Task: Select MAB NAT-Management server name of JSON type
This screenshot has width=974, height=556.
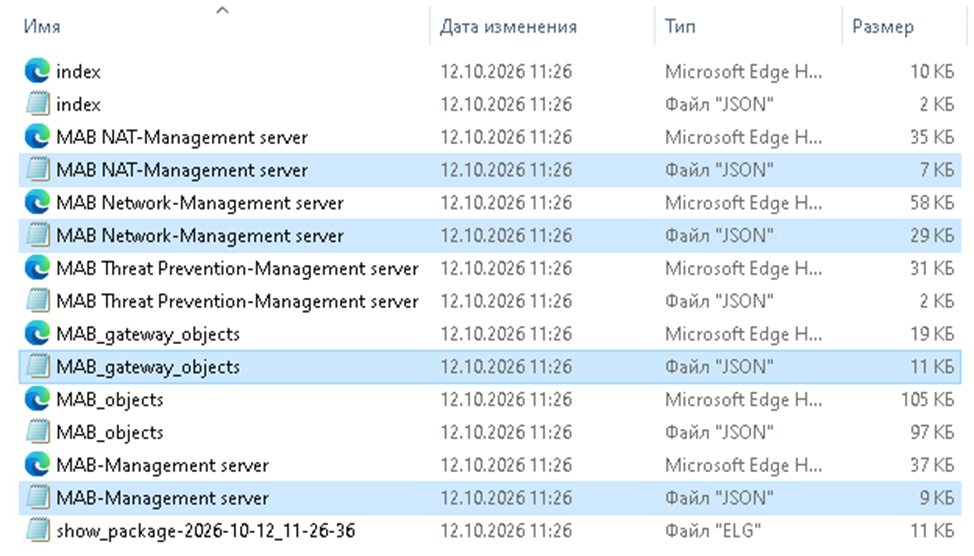Action: pos(182,170)
